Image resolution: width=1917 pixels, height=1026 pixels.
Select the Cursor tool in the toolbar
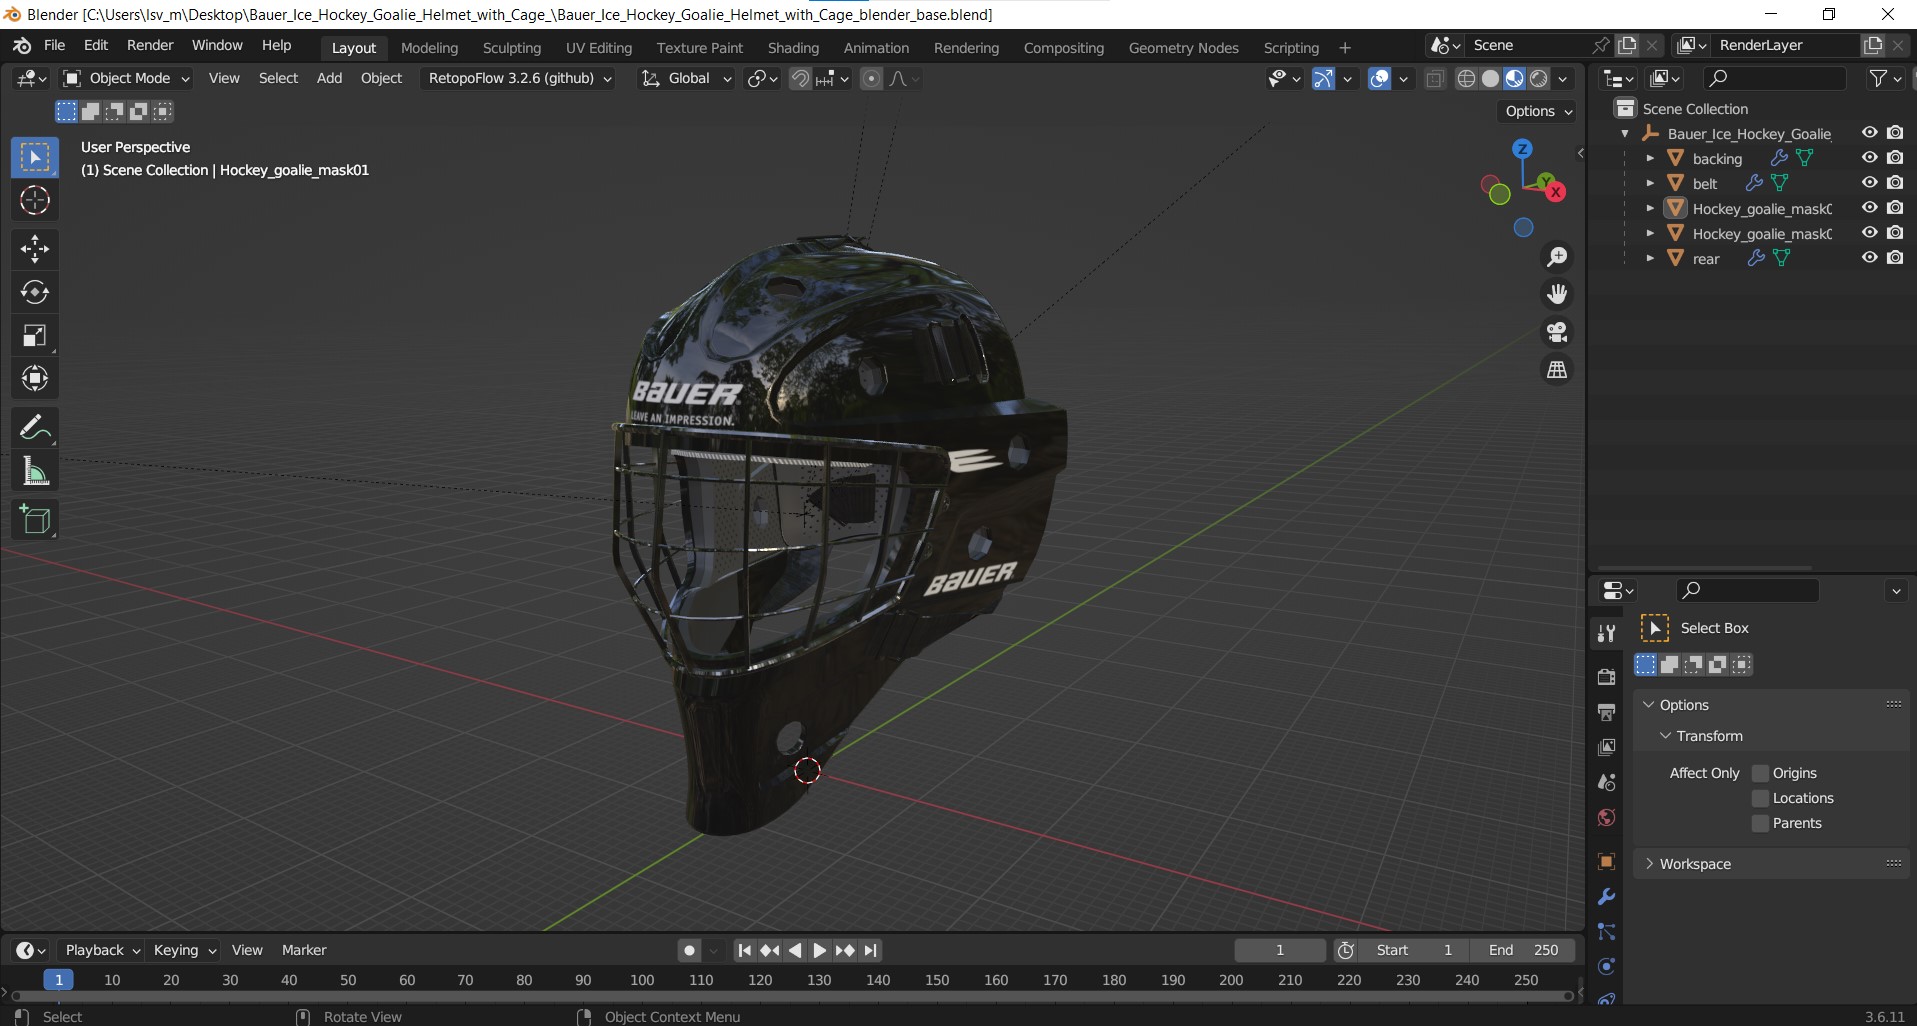click(35, 201)
